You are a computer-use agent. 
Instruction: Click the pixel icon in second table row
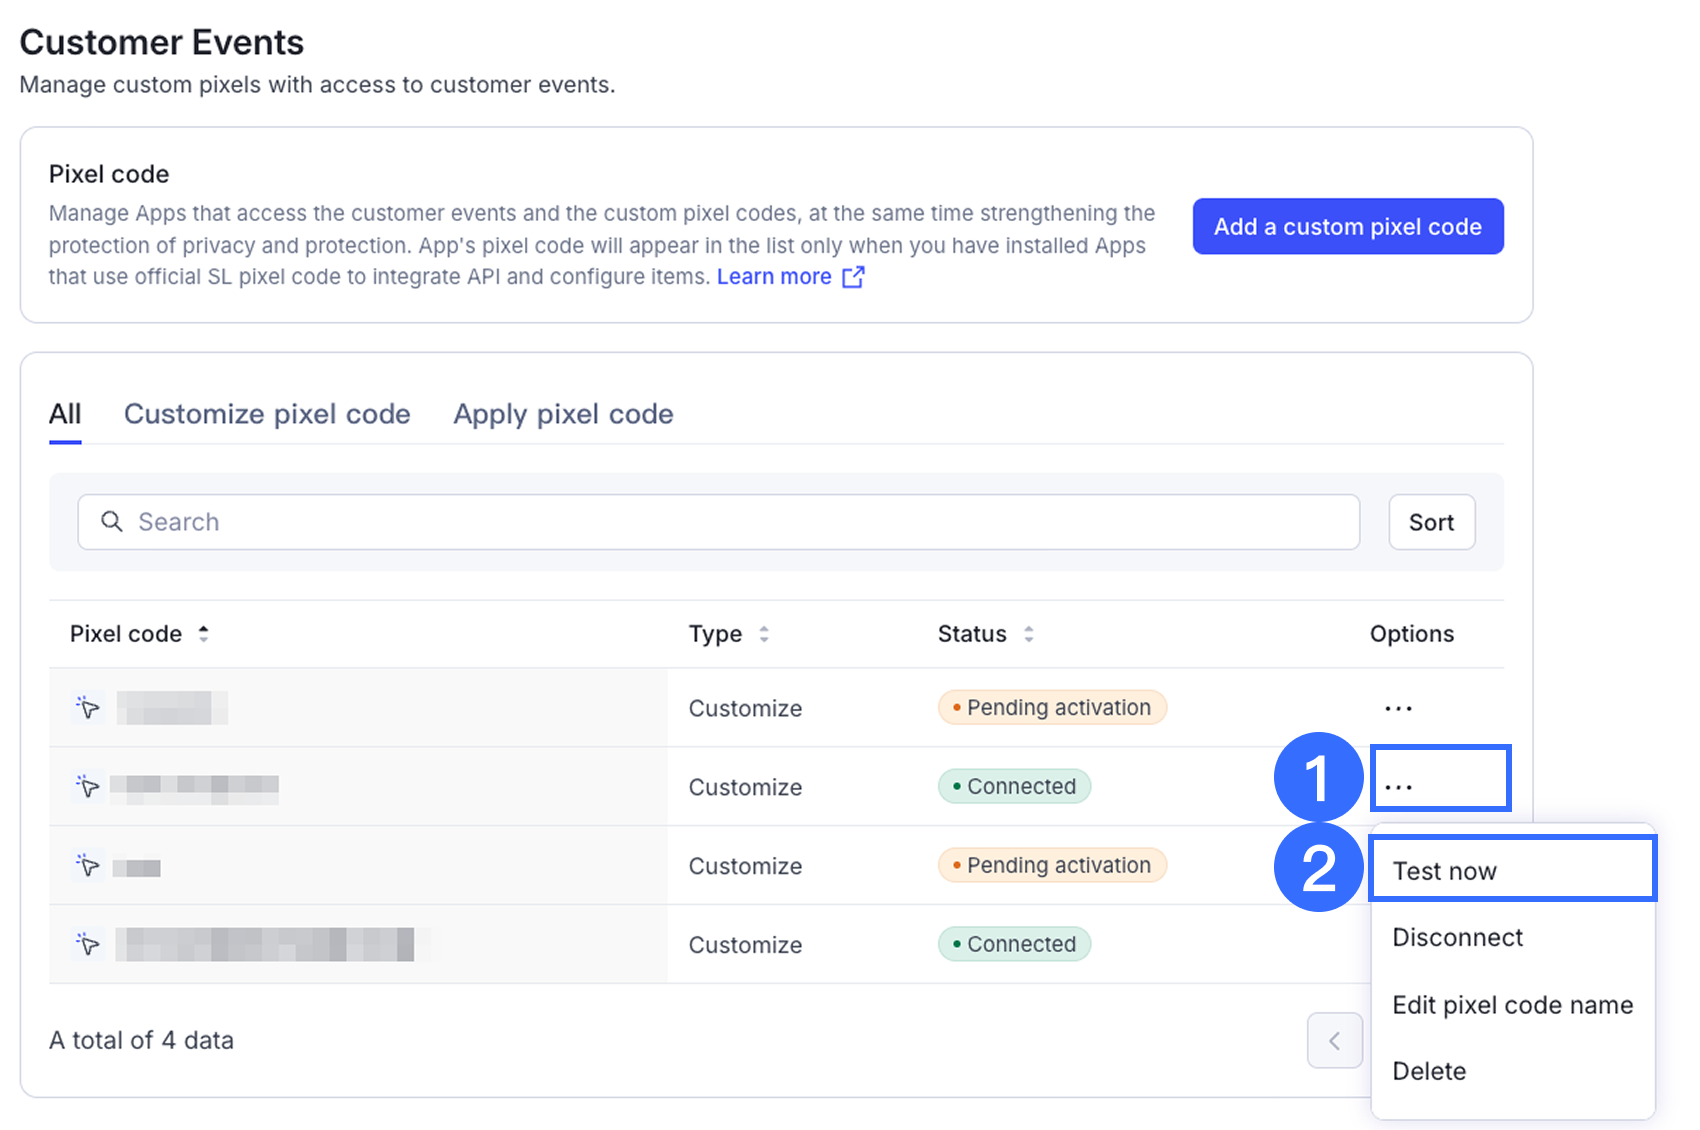[88, 786]
